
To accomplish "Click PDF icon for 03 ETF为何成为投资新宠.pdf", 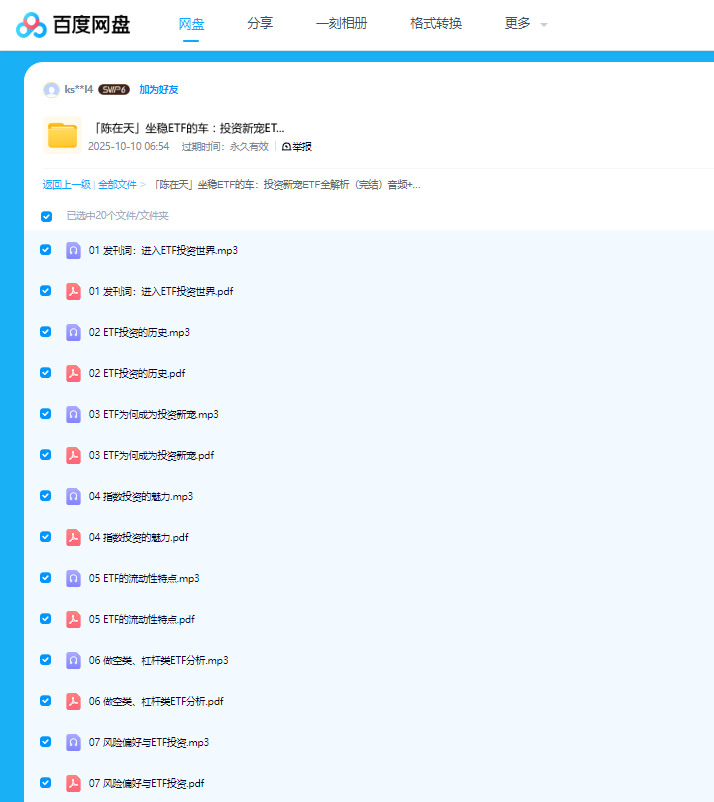I will [74, 455].
